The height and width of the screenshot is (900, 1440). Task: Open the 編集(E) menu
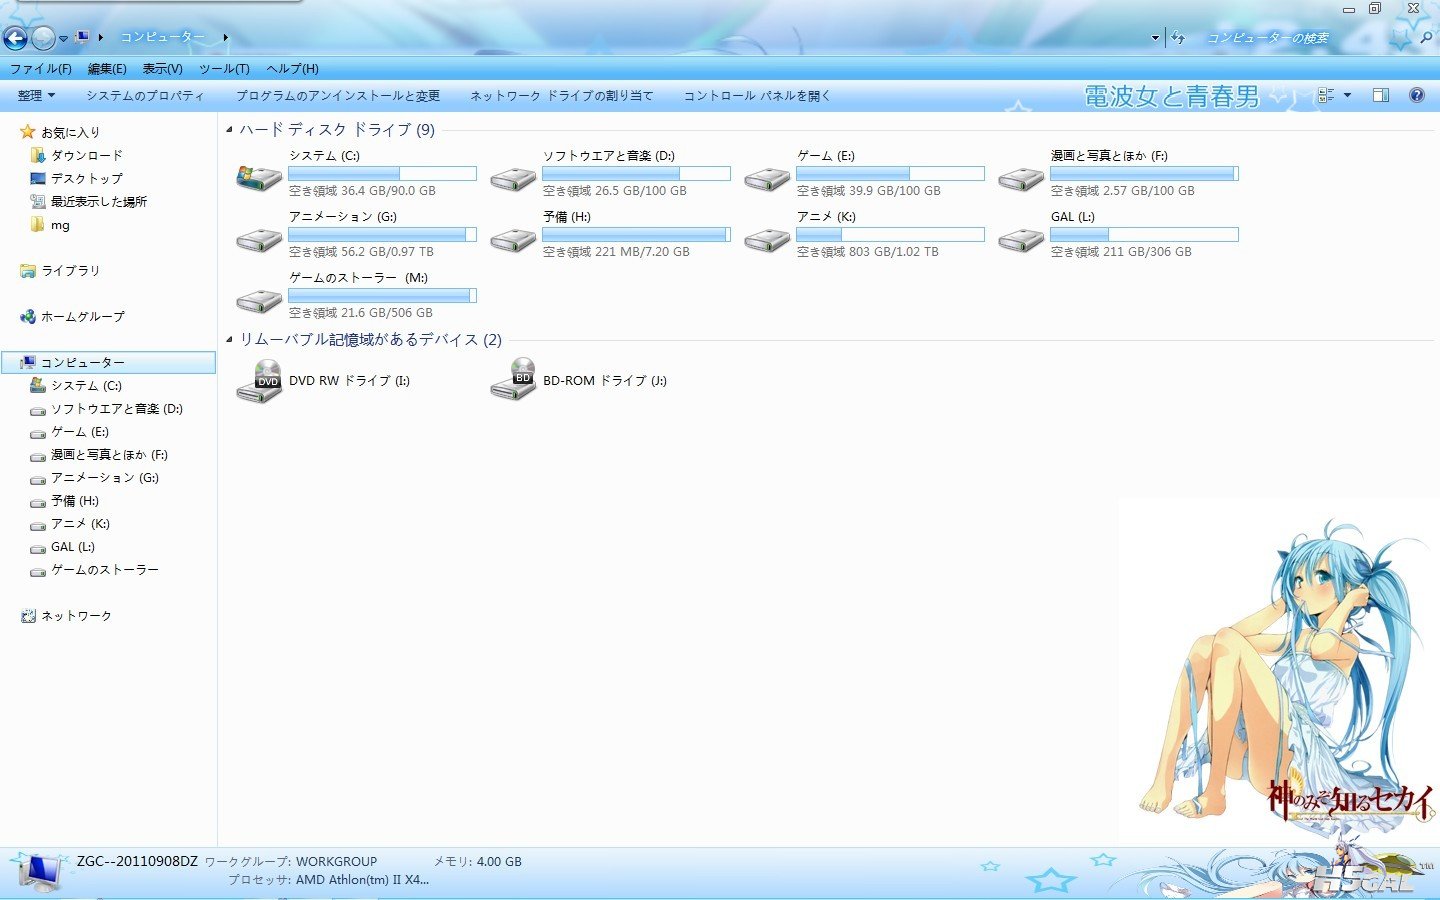pyautogui.click(x=107, y=69)
